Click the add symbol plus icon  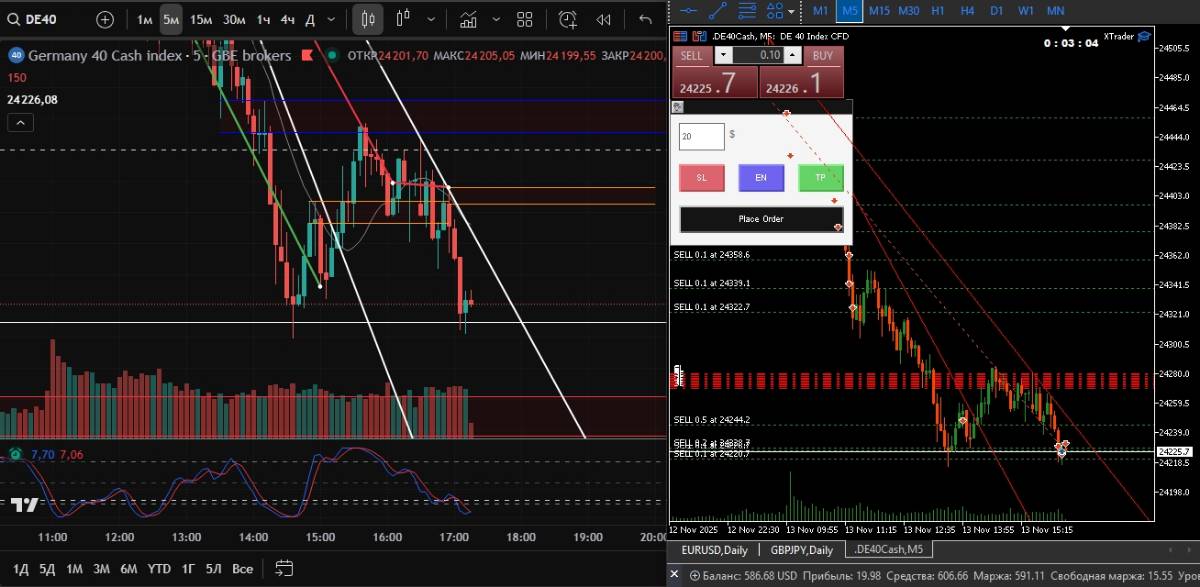click(x=105, y=19)
